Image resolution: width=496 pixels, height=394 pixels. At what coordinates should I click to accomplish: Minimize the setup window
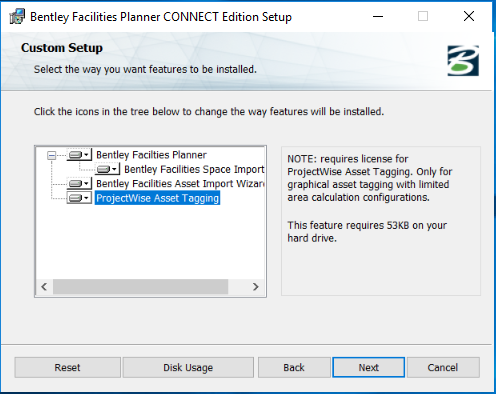tap(378, 16)
